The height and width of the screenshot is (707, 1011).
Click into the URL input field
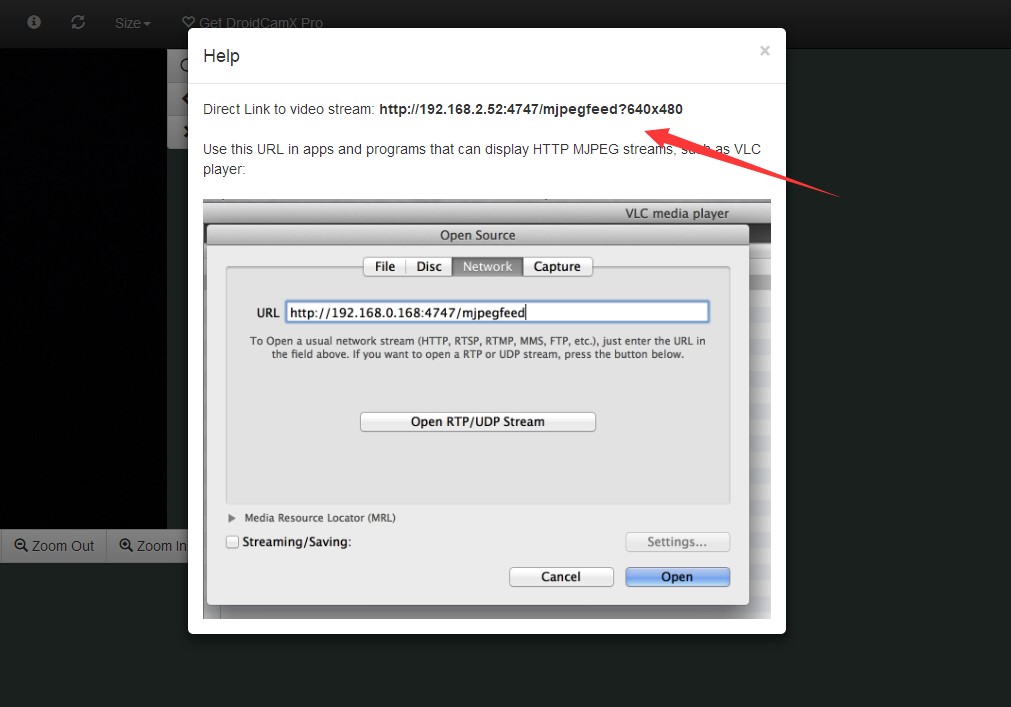pos(497,312)
